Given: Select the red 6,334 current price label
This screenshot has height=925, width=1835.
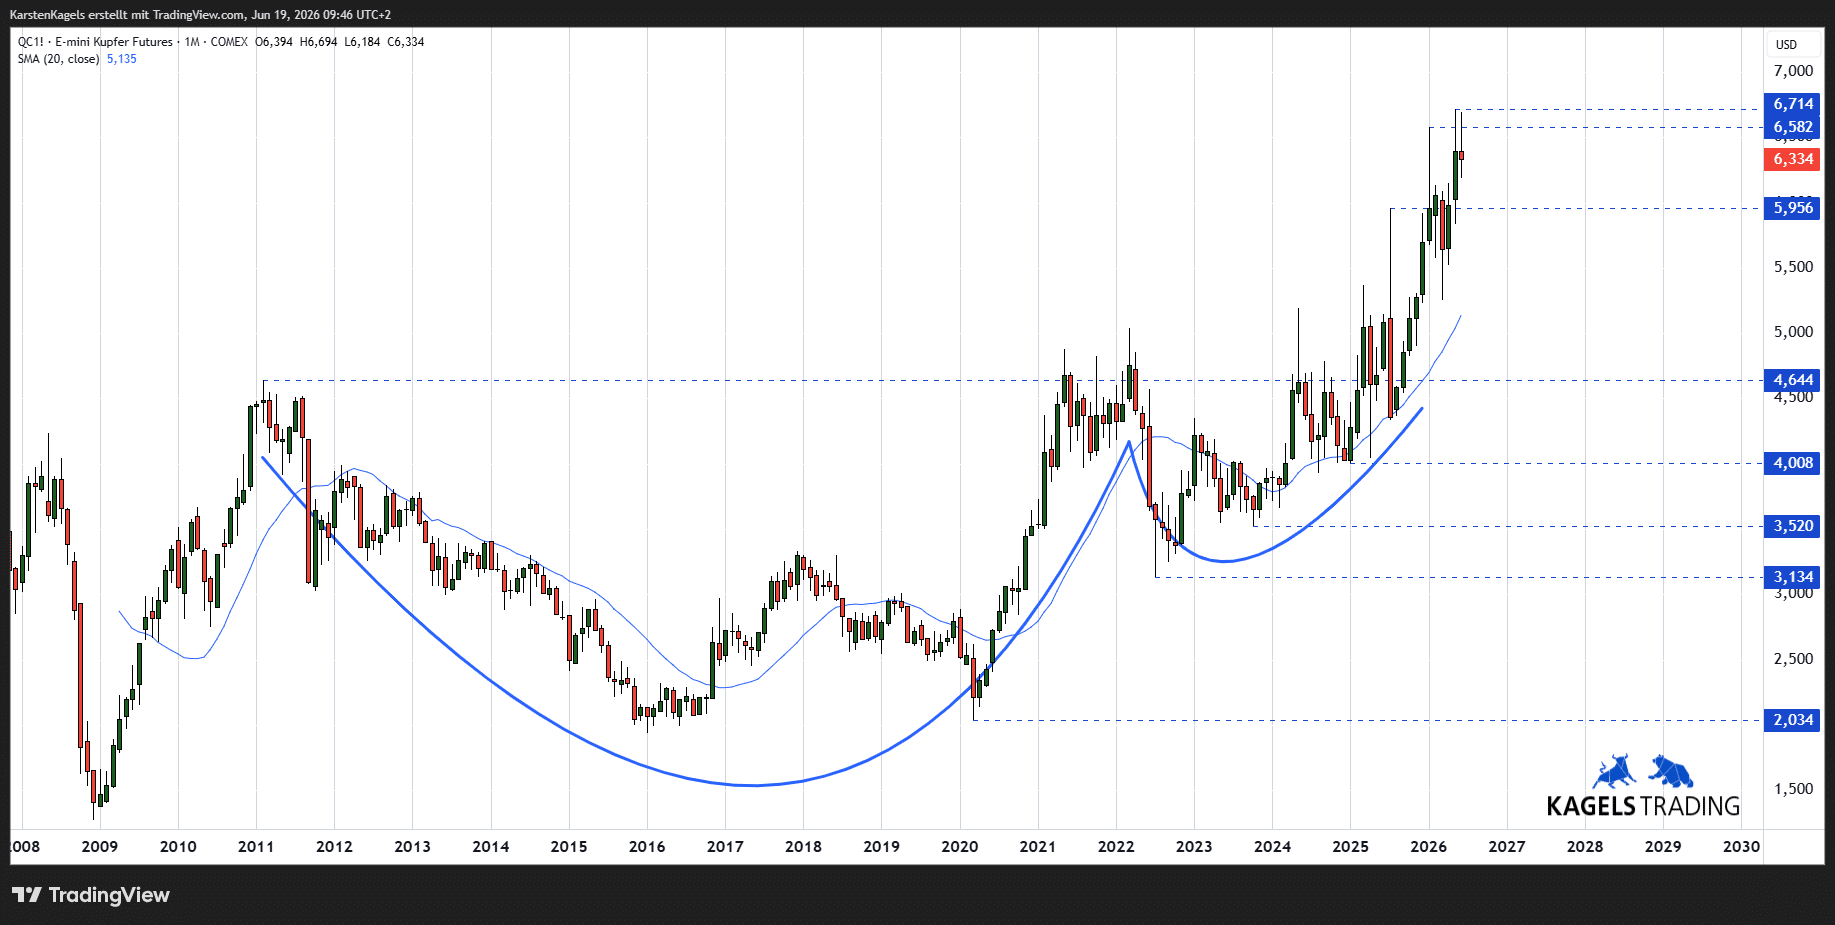Looking at the screenshot, I should click(x=1792, y=159).
